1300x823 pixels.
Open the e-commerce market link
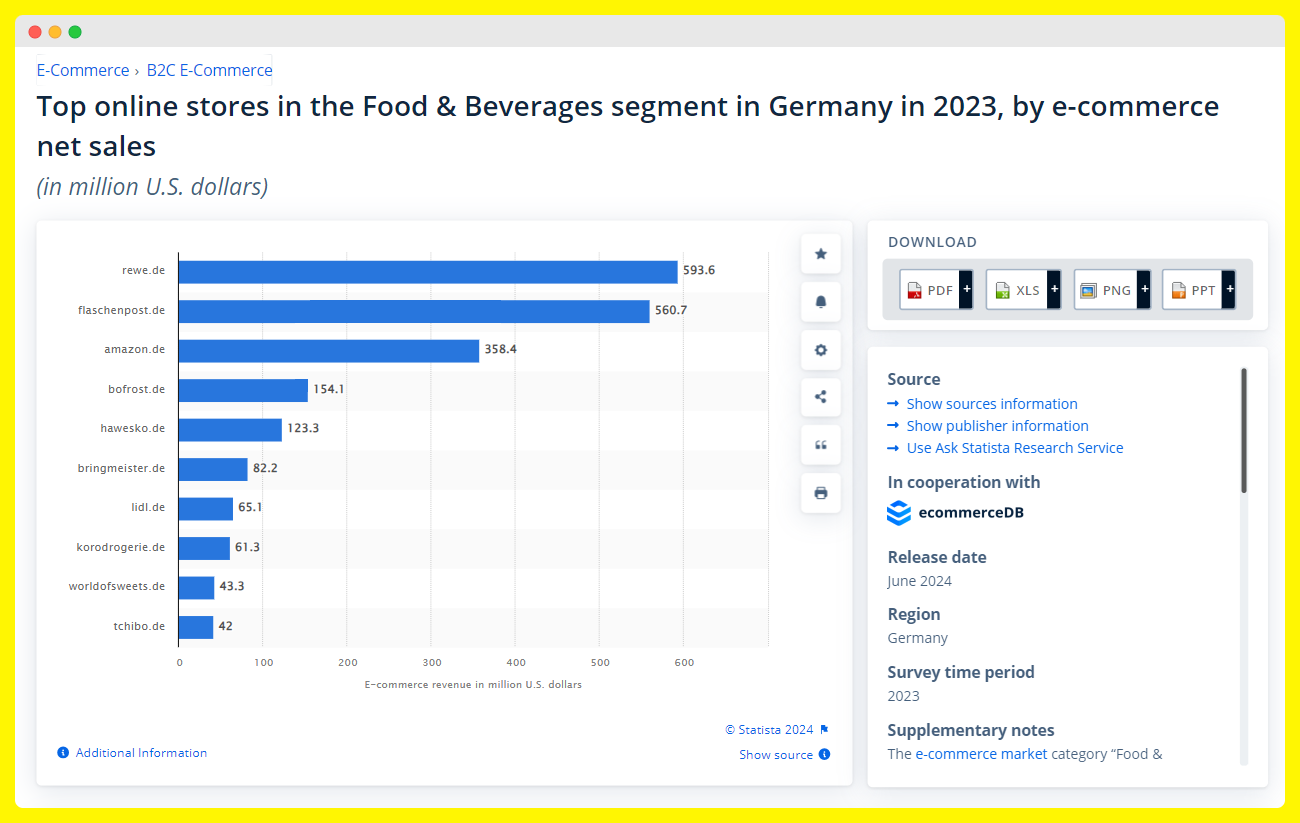981,754
